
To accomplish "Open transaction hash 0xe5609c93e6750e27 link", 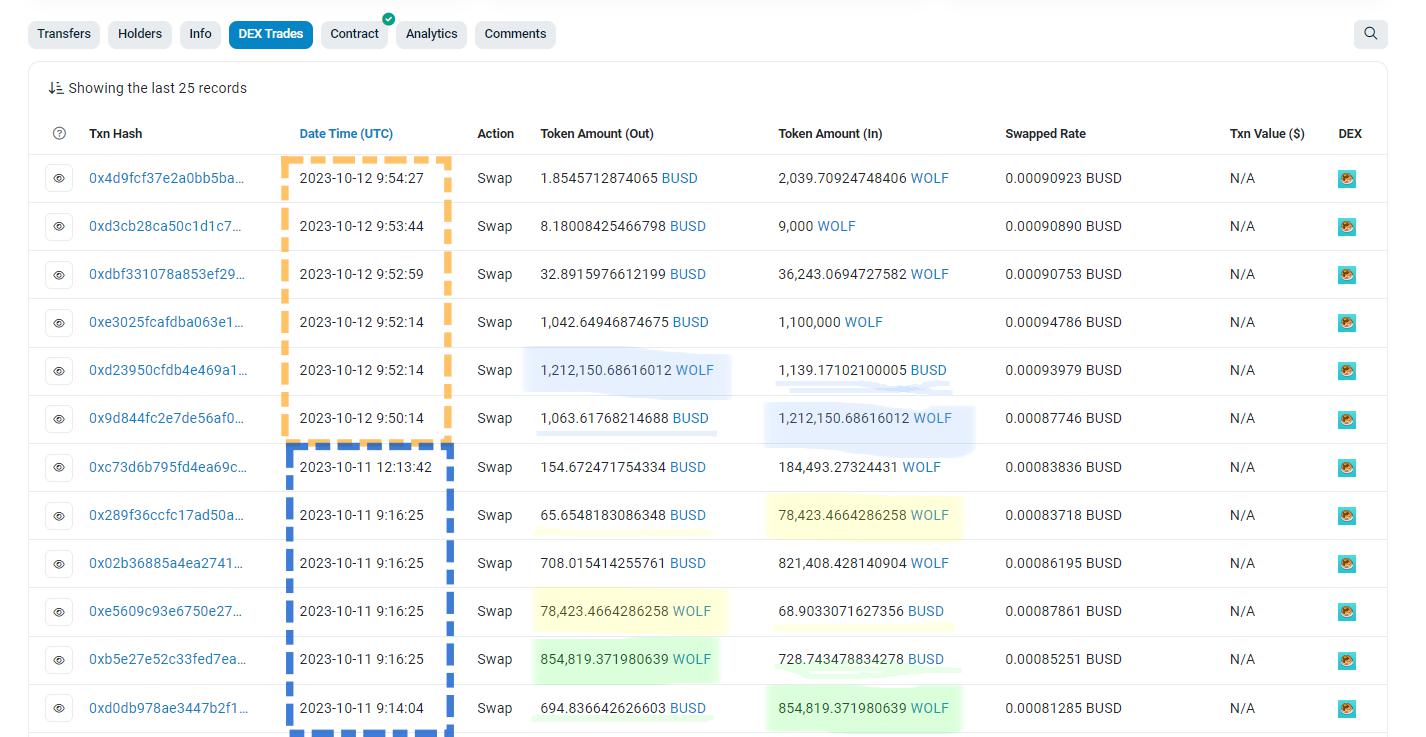I will (166, 611).
